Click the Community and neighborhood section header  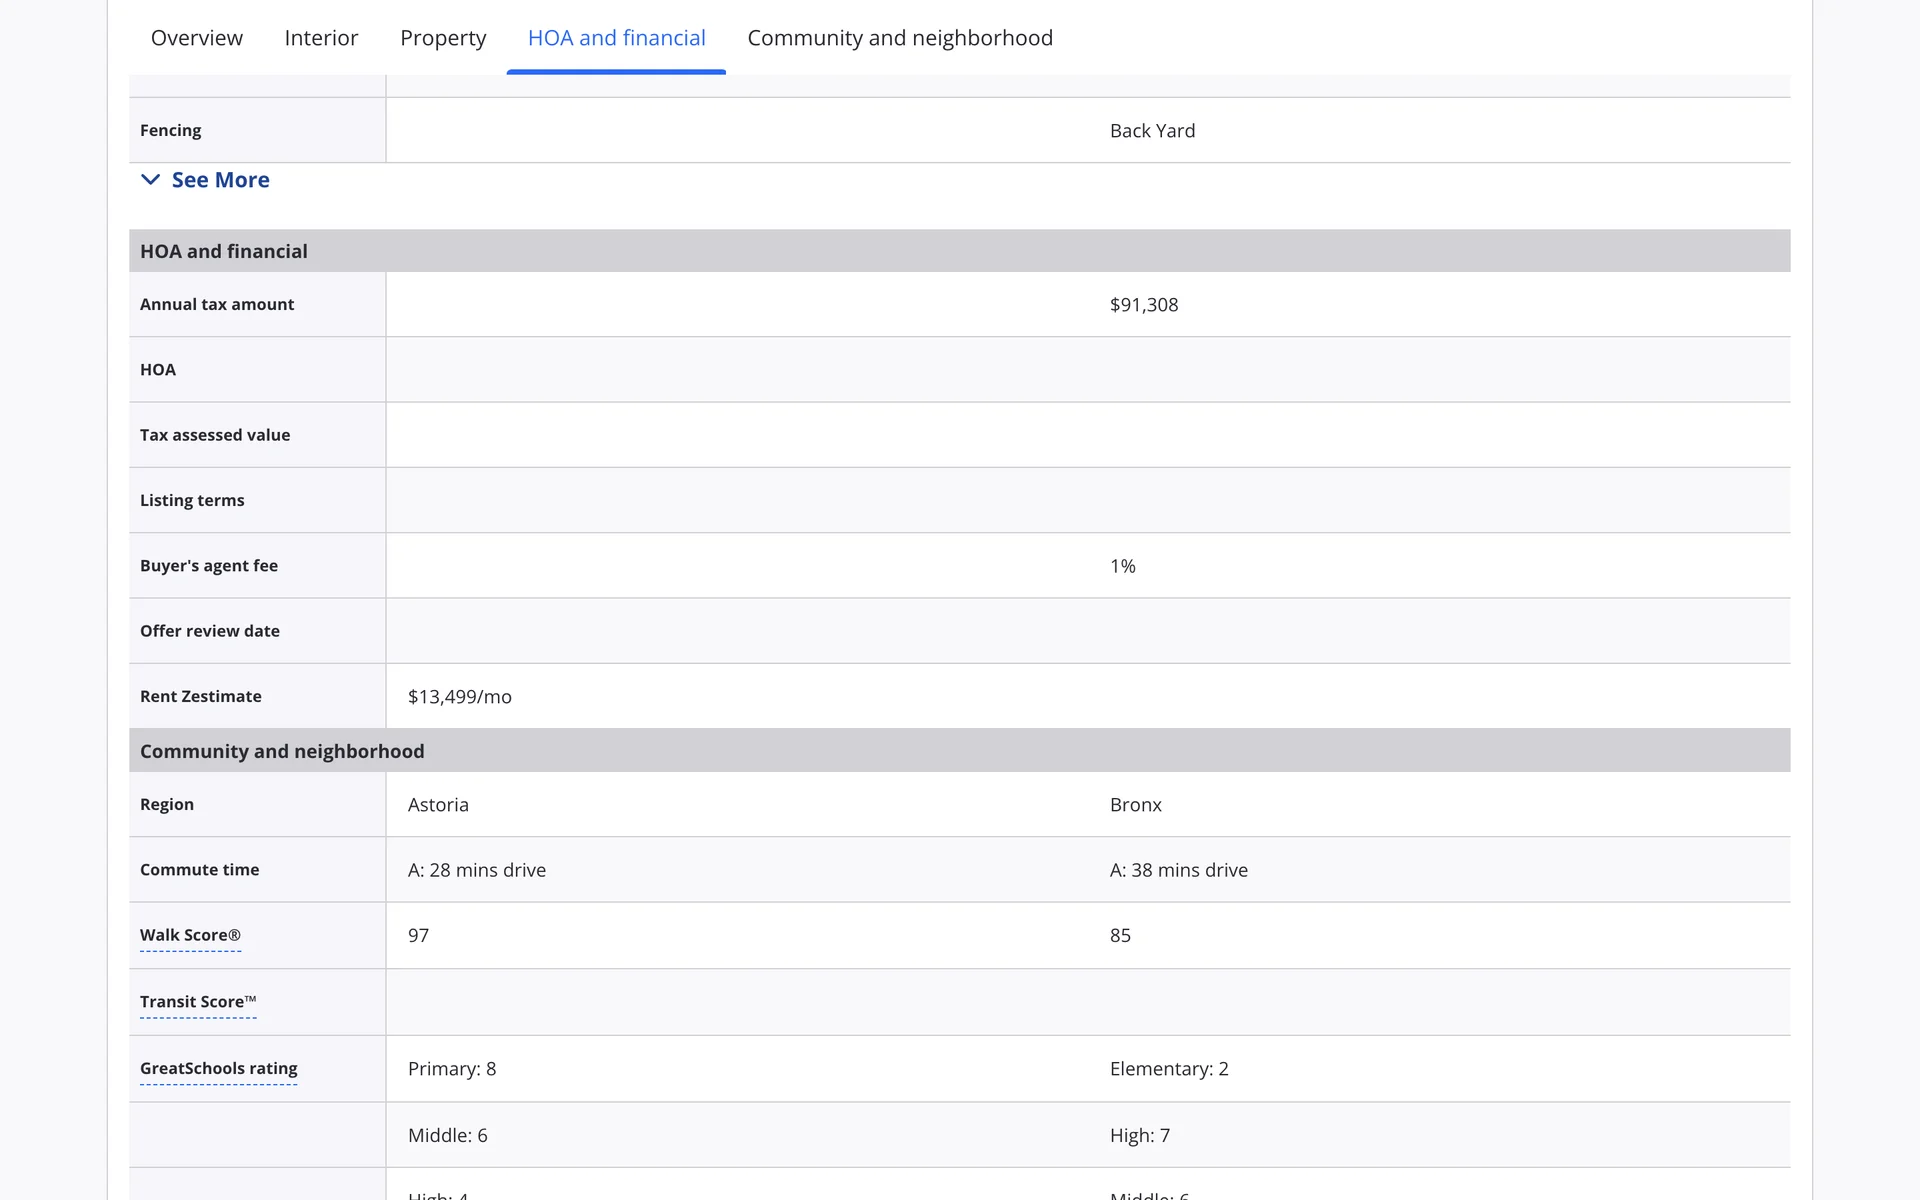coord(282,751)
